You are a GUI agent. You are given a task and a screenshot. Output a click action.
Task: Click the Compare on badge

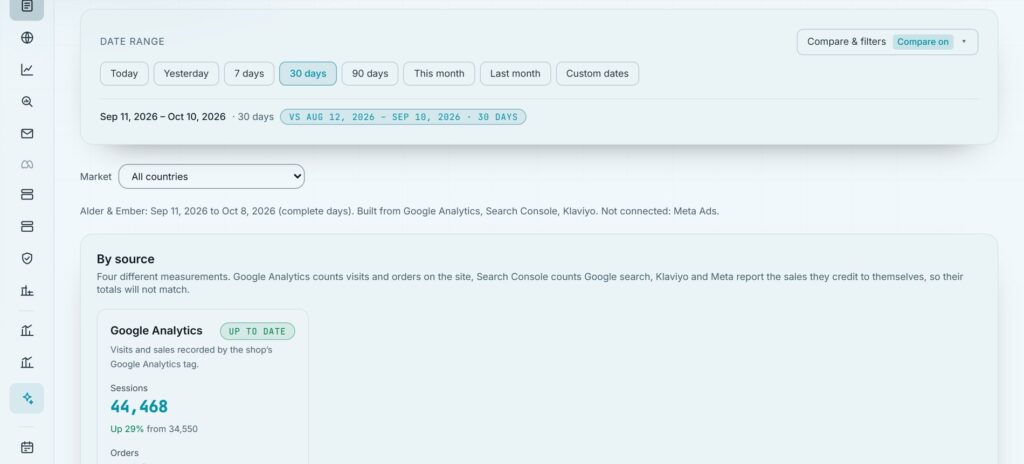(x=923, y=42)
